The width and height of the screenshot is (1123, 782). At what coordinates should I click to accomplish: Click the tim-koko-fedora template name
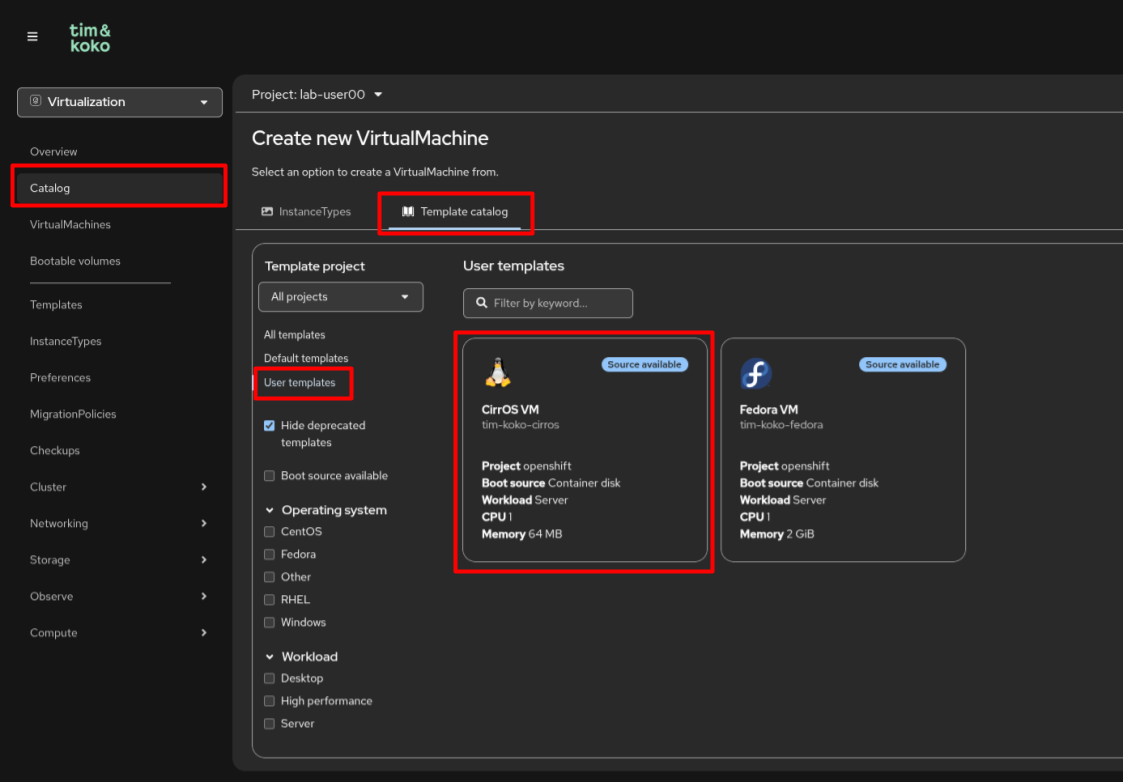[781, 425]
